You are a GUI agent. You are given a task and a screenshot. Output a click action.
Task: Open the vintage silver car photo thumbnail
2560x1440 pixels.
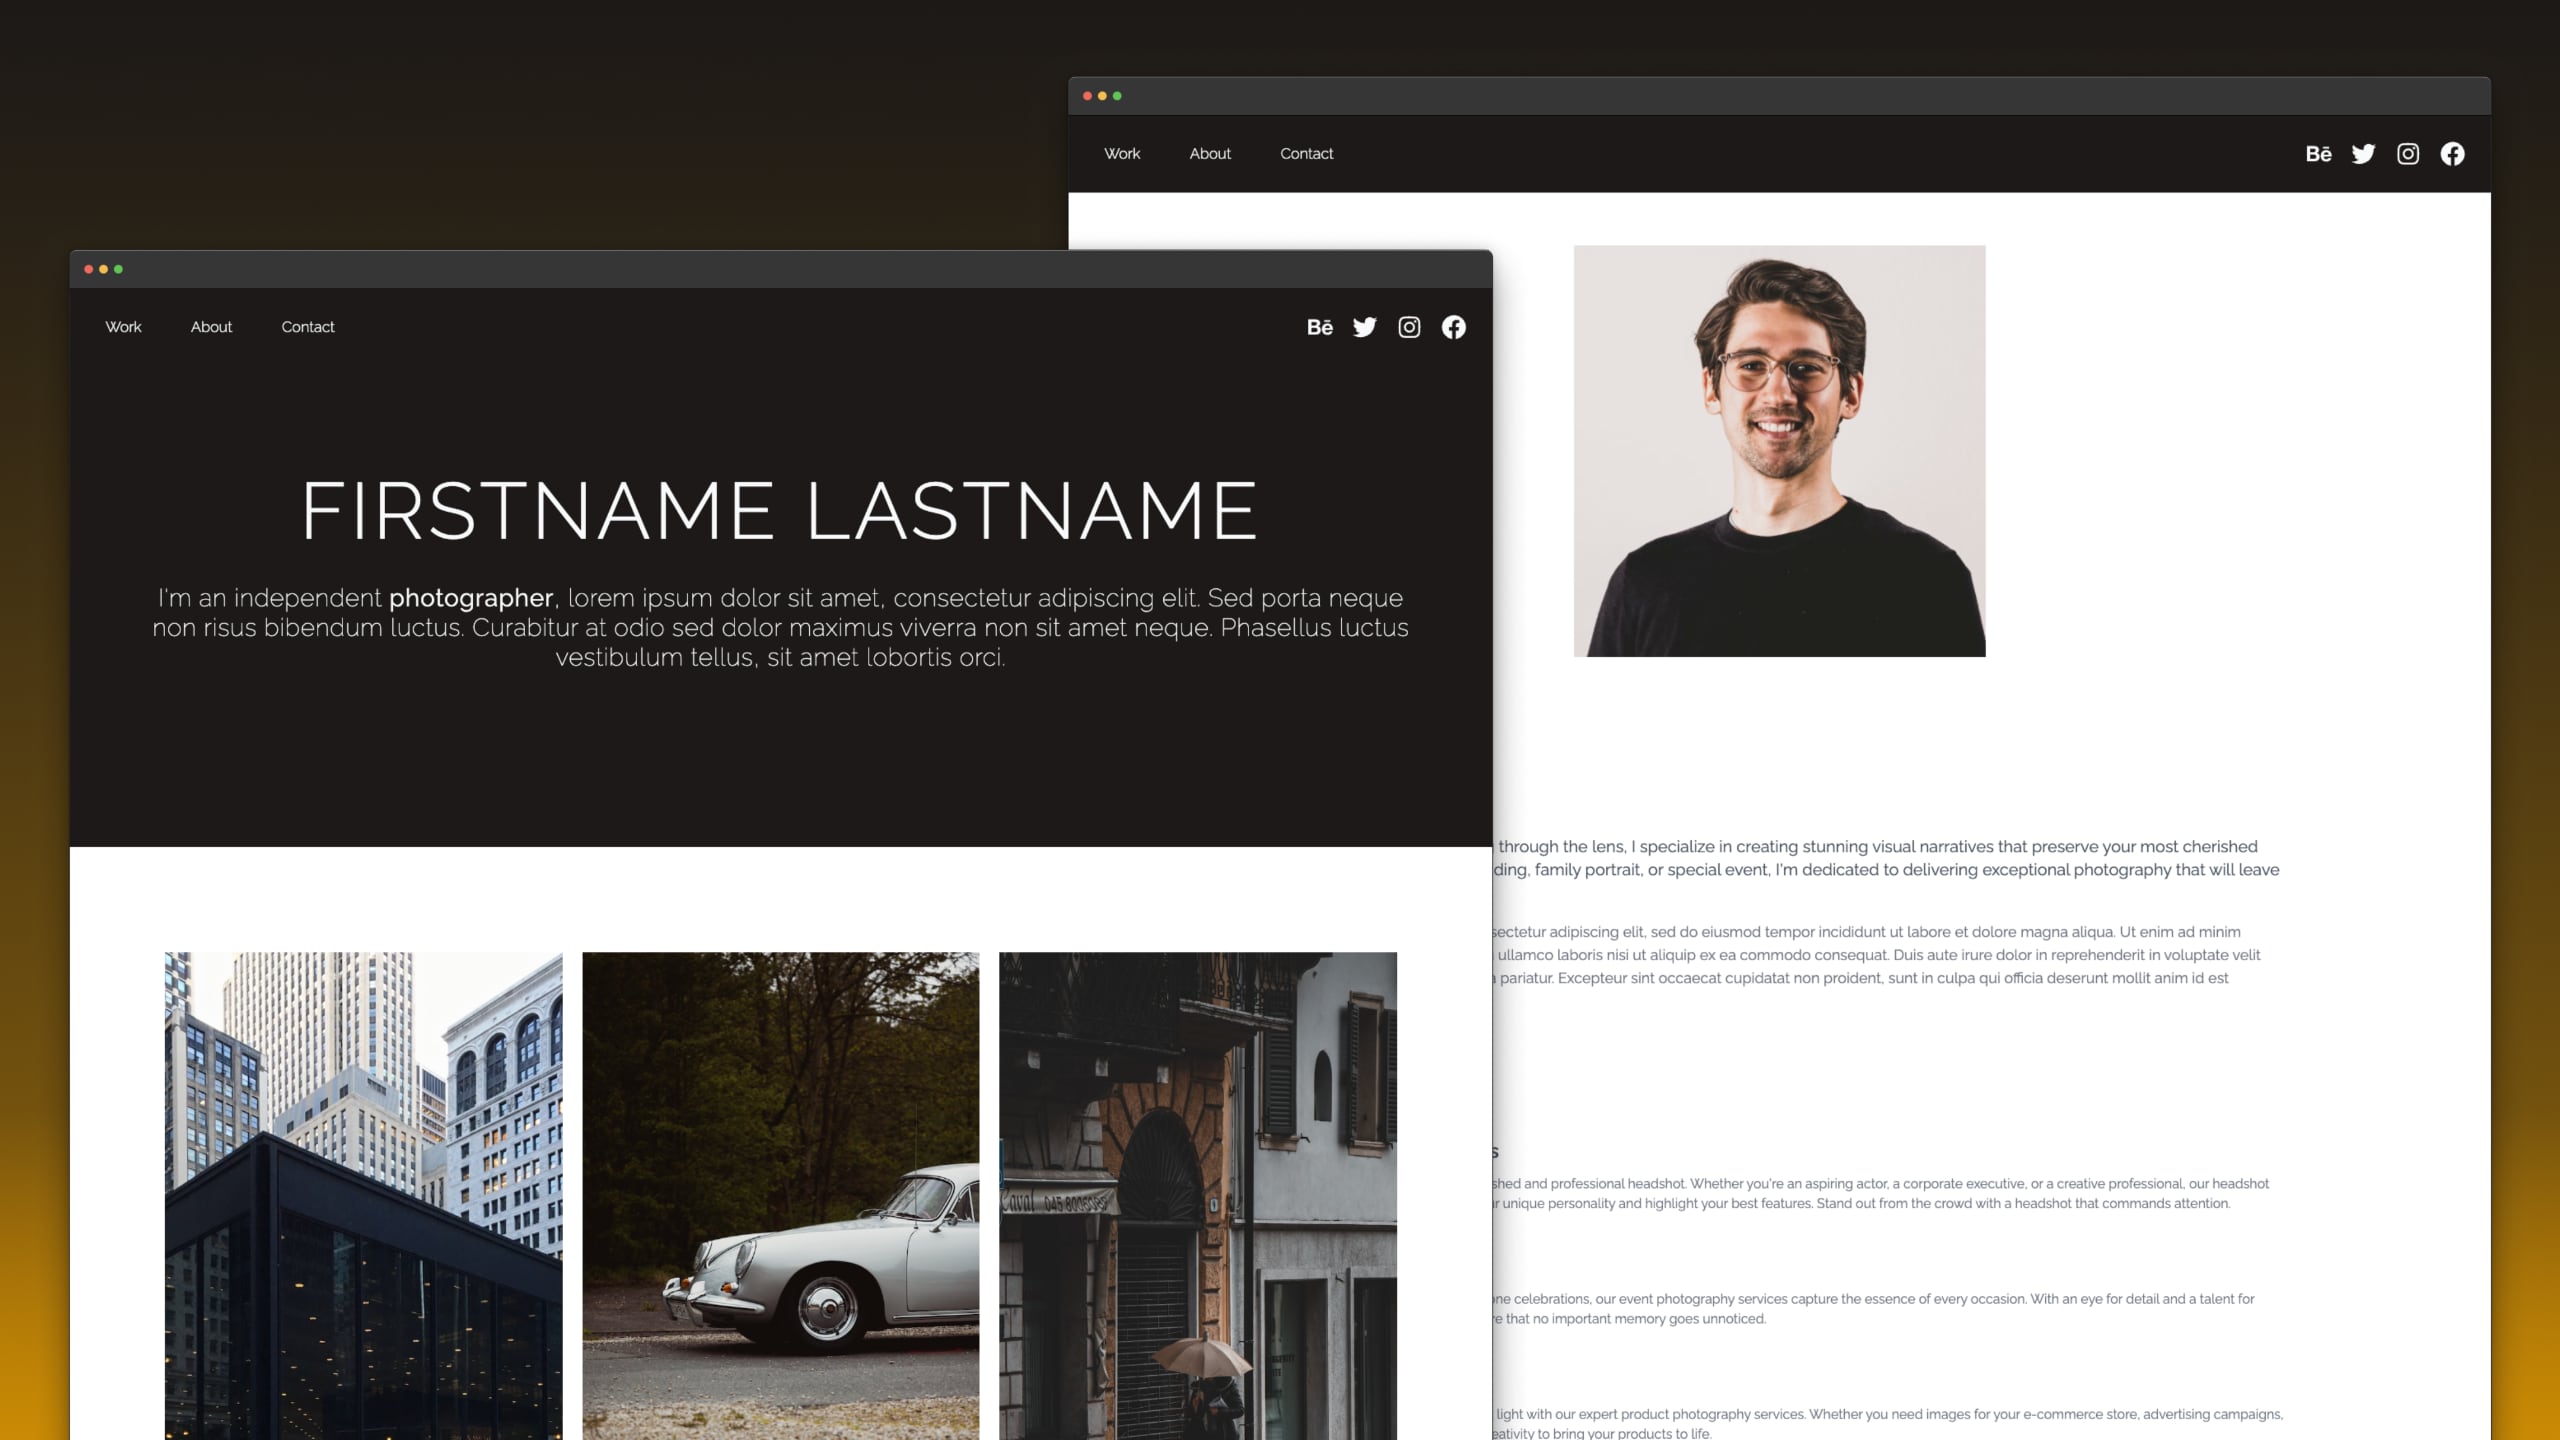pos(780,1195)
